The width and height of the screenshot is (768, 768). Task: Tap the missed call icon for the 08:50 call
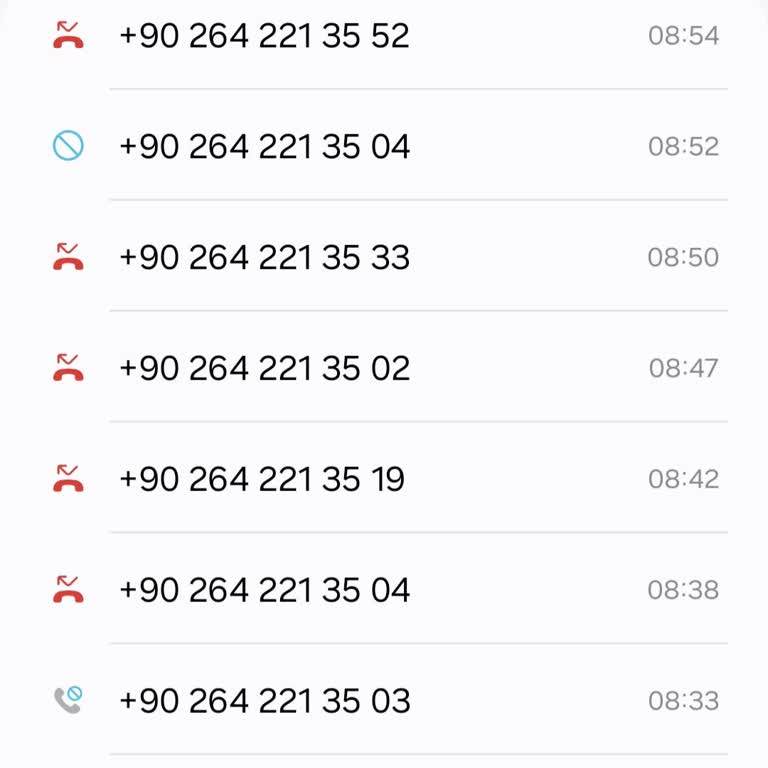pyautogui.click(x=68, y=257)
